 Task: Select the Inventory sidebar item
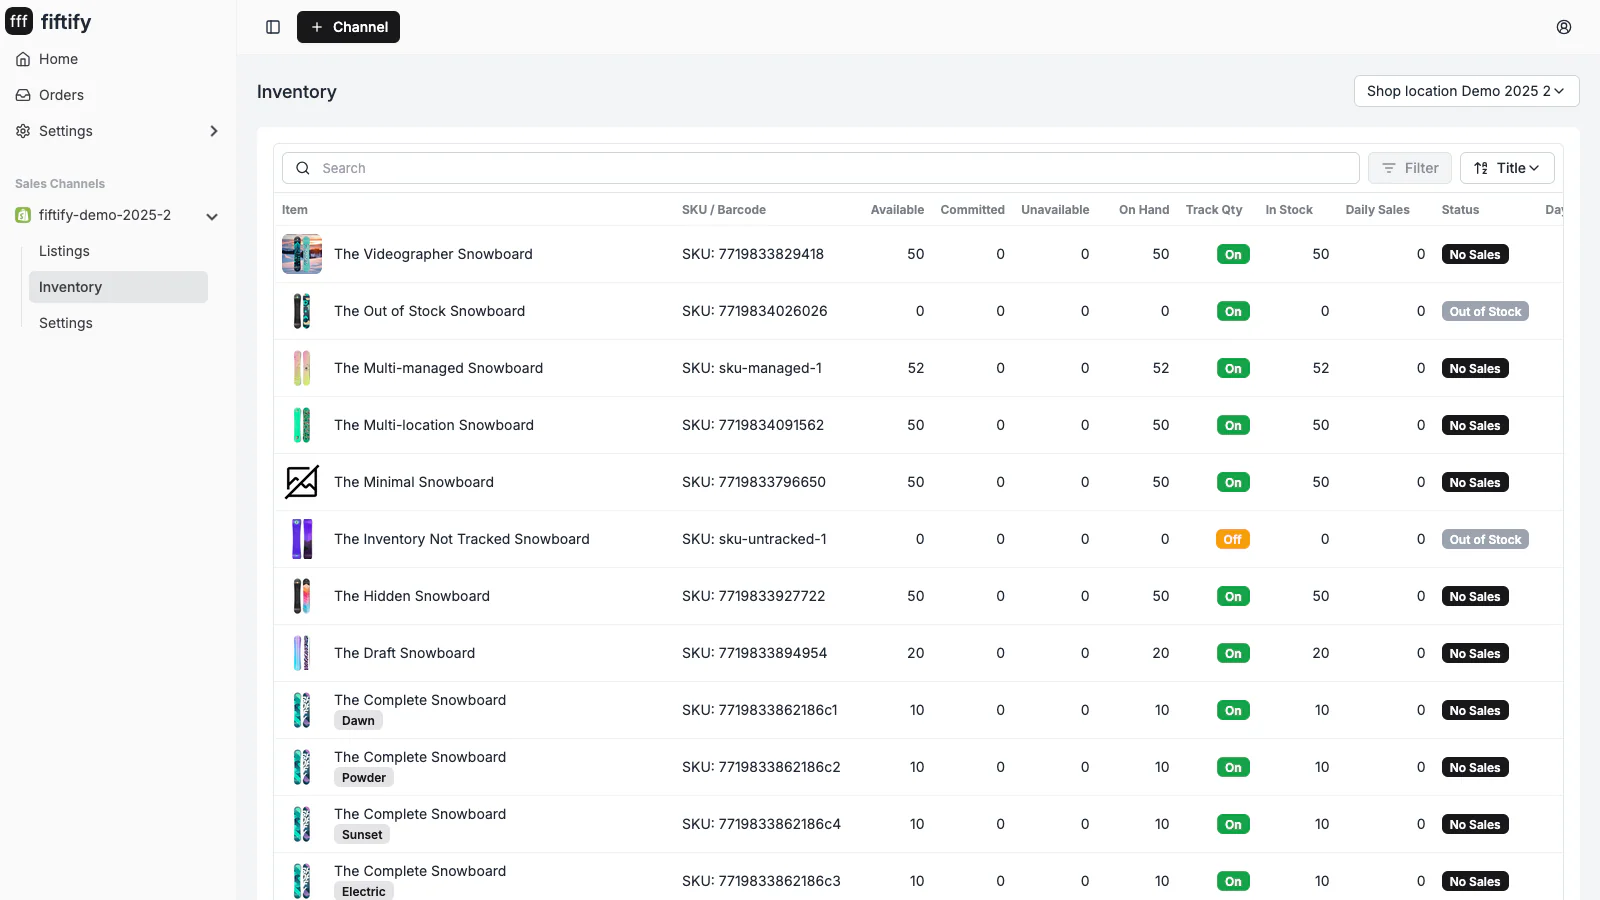[70, 287]
